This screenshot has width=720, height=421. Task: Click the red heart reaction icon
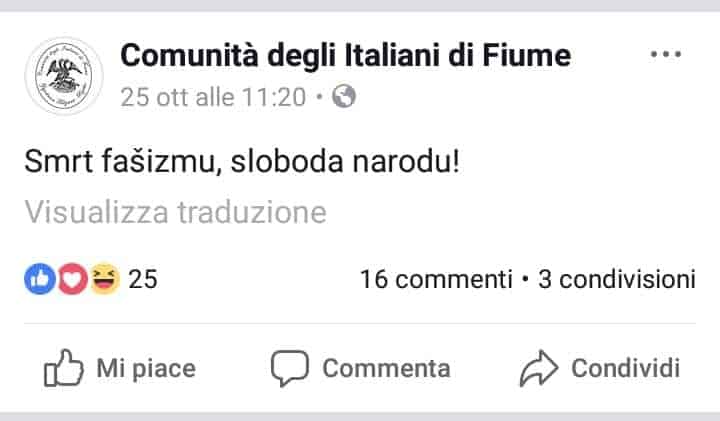coord(72,279)
